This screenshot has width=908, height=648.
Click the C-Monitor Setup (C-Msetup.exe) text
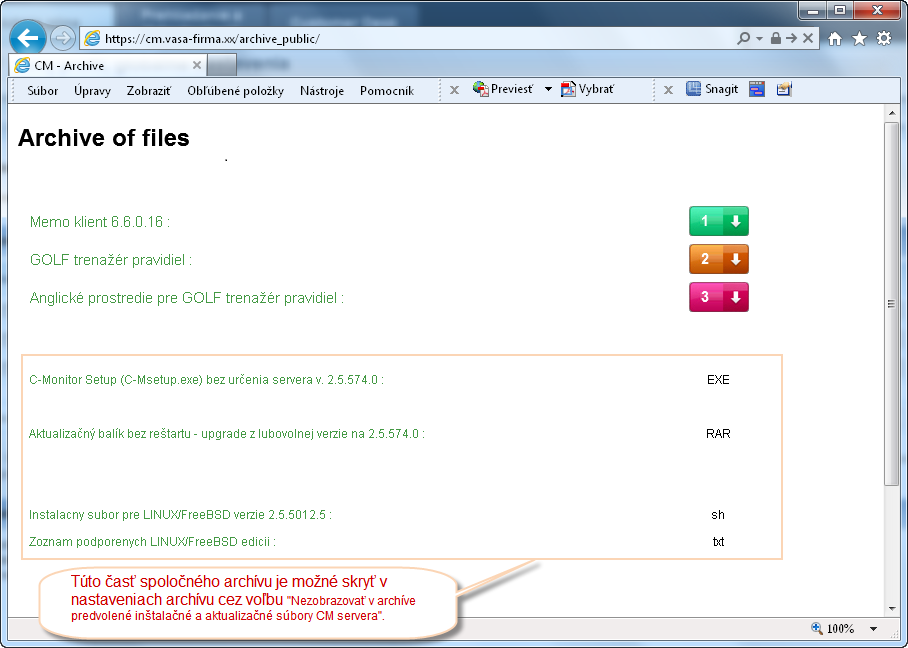pos(206,380)
